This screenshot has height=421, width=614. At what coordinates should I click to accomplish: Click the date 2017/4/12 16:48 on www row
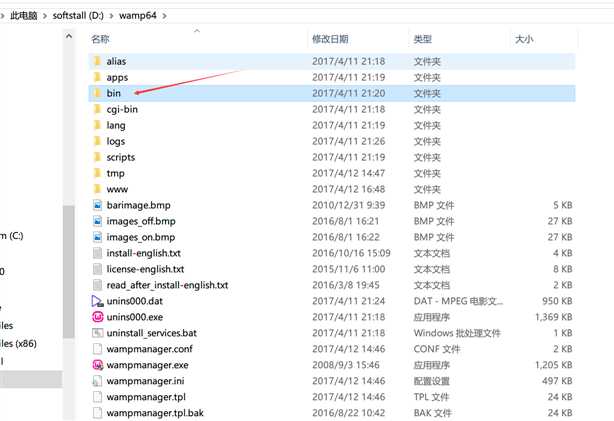point(349,189)
